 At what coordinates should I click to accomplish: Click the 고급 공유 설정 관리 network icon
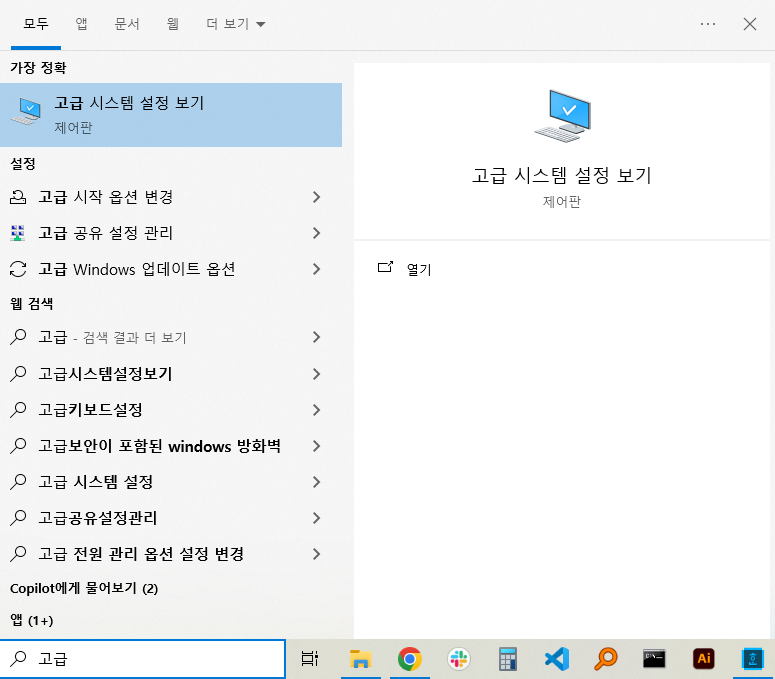pos(18,233)
